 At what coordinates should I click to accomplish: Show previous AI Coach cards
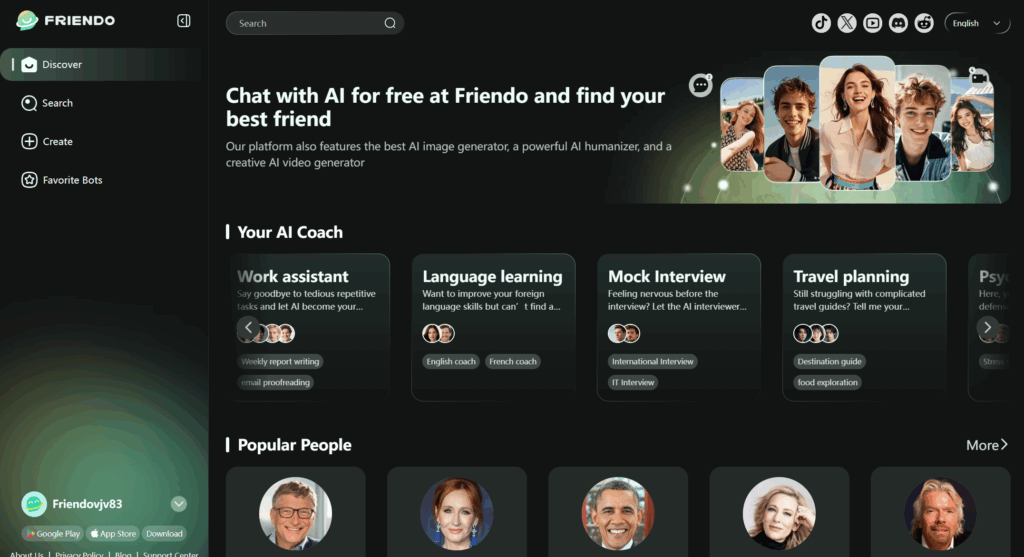click(x=248, y=327)
